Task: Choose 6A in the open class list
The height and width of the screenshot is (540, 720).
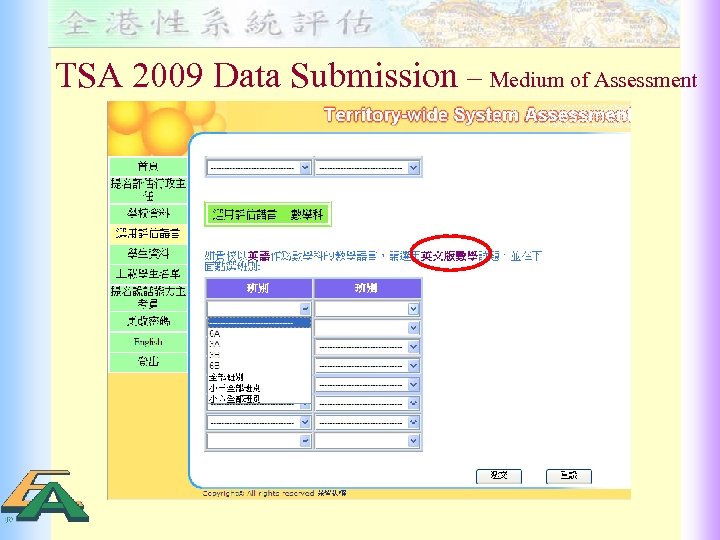Action: click(259, 334)
